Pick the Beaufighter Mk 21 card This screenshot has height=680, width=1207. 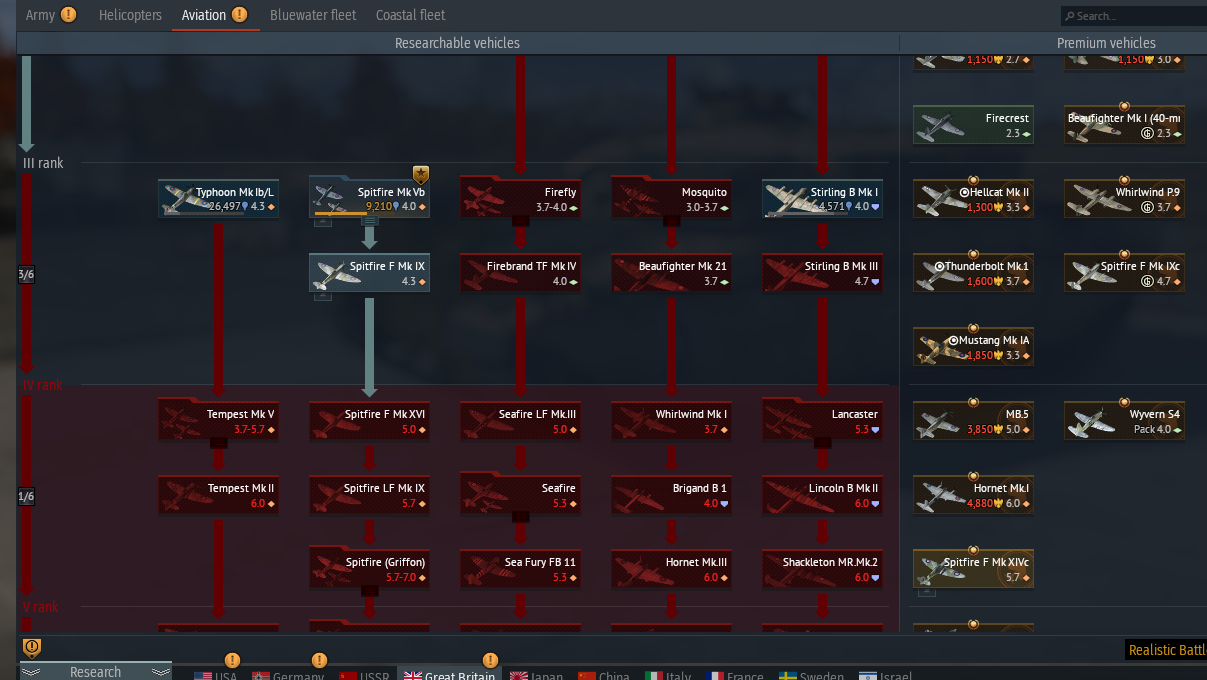(671, 273)
